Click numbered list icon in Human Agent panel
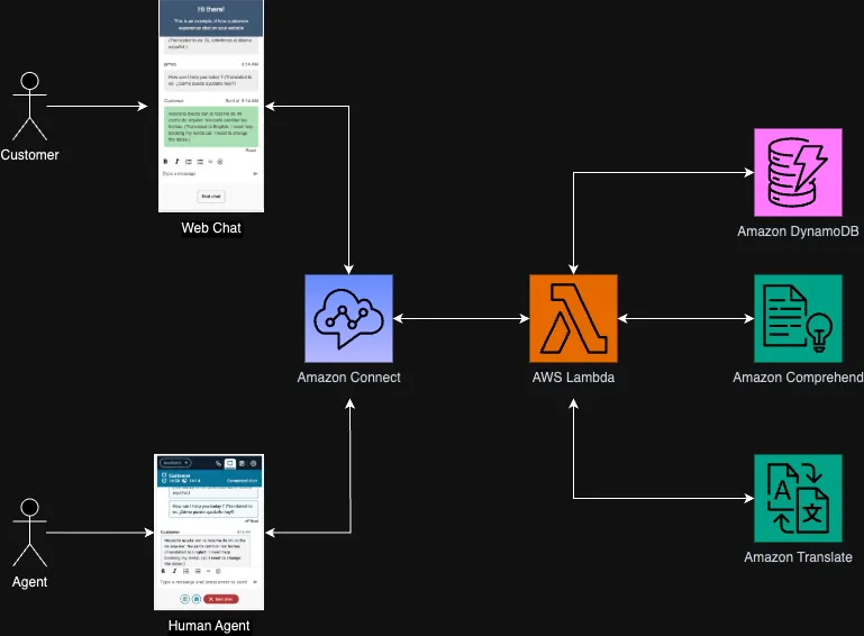The width and height of the screenshot is (864, 636). [x=186, y=571]
